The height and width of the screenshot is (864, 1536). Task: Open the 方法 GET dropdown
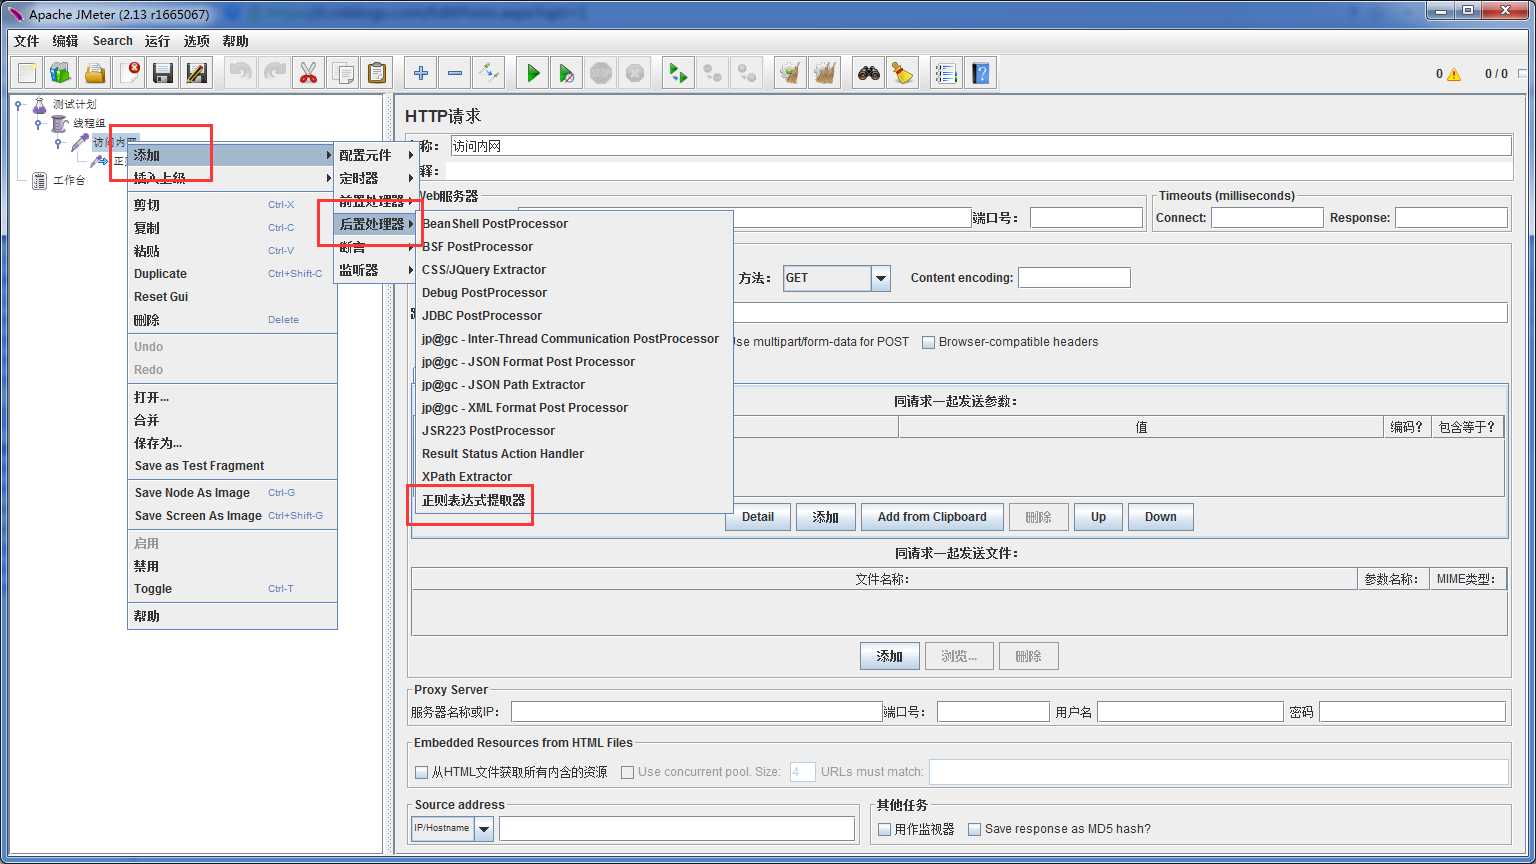coord(880,278)
